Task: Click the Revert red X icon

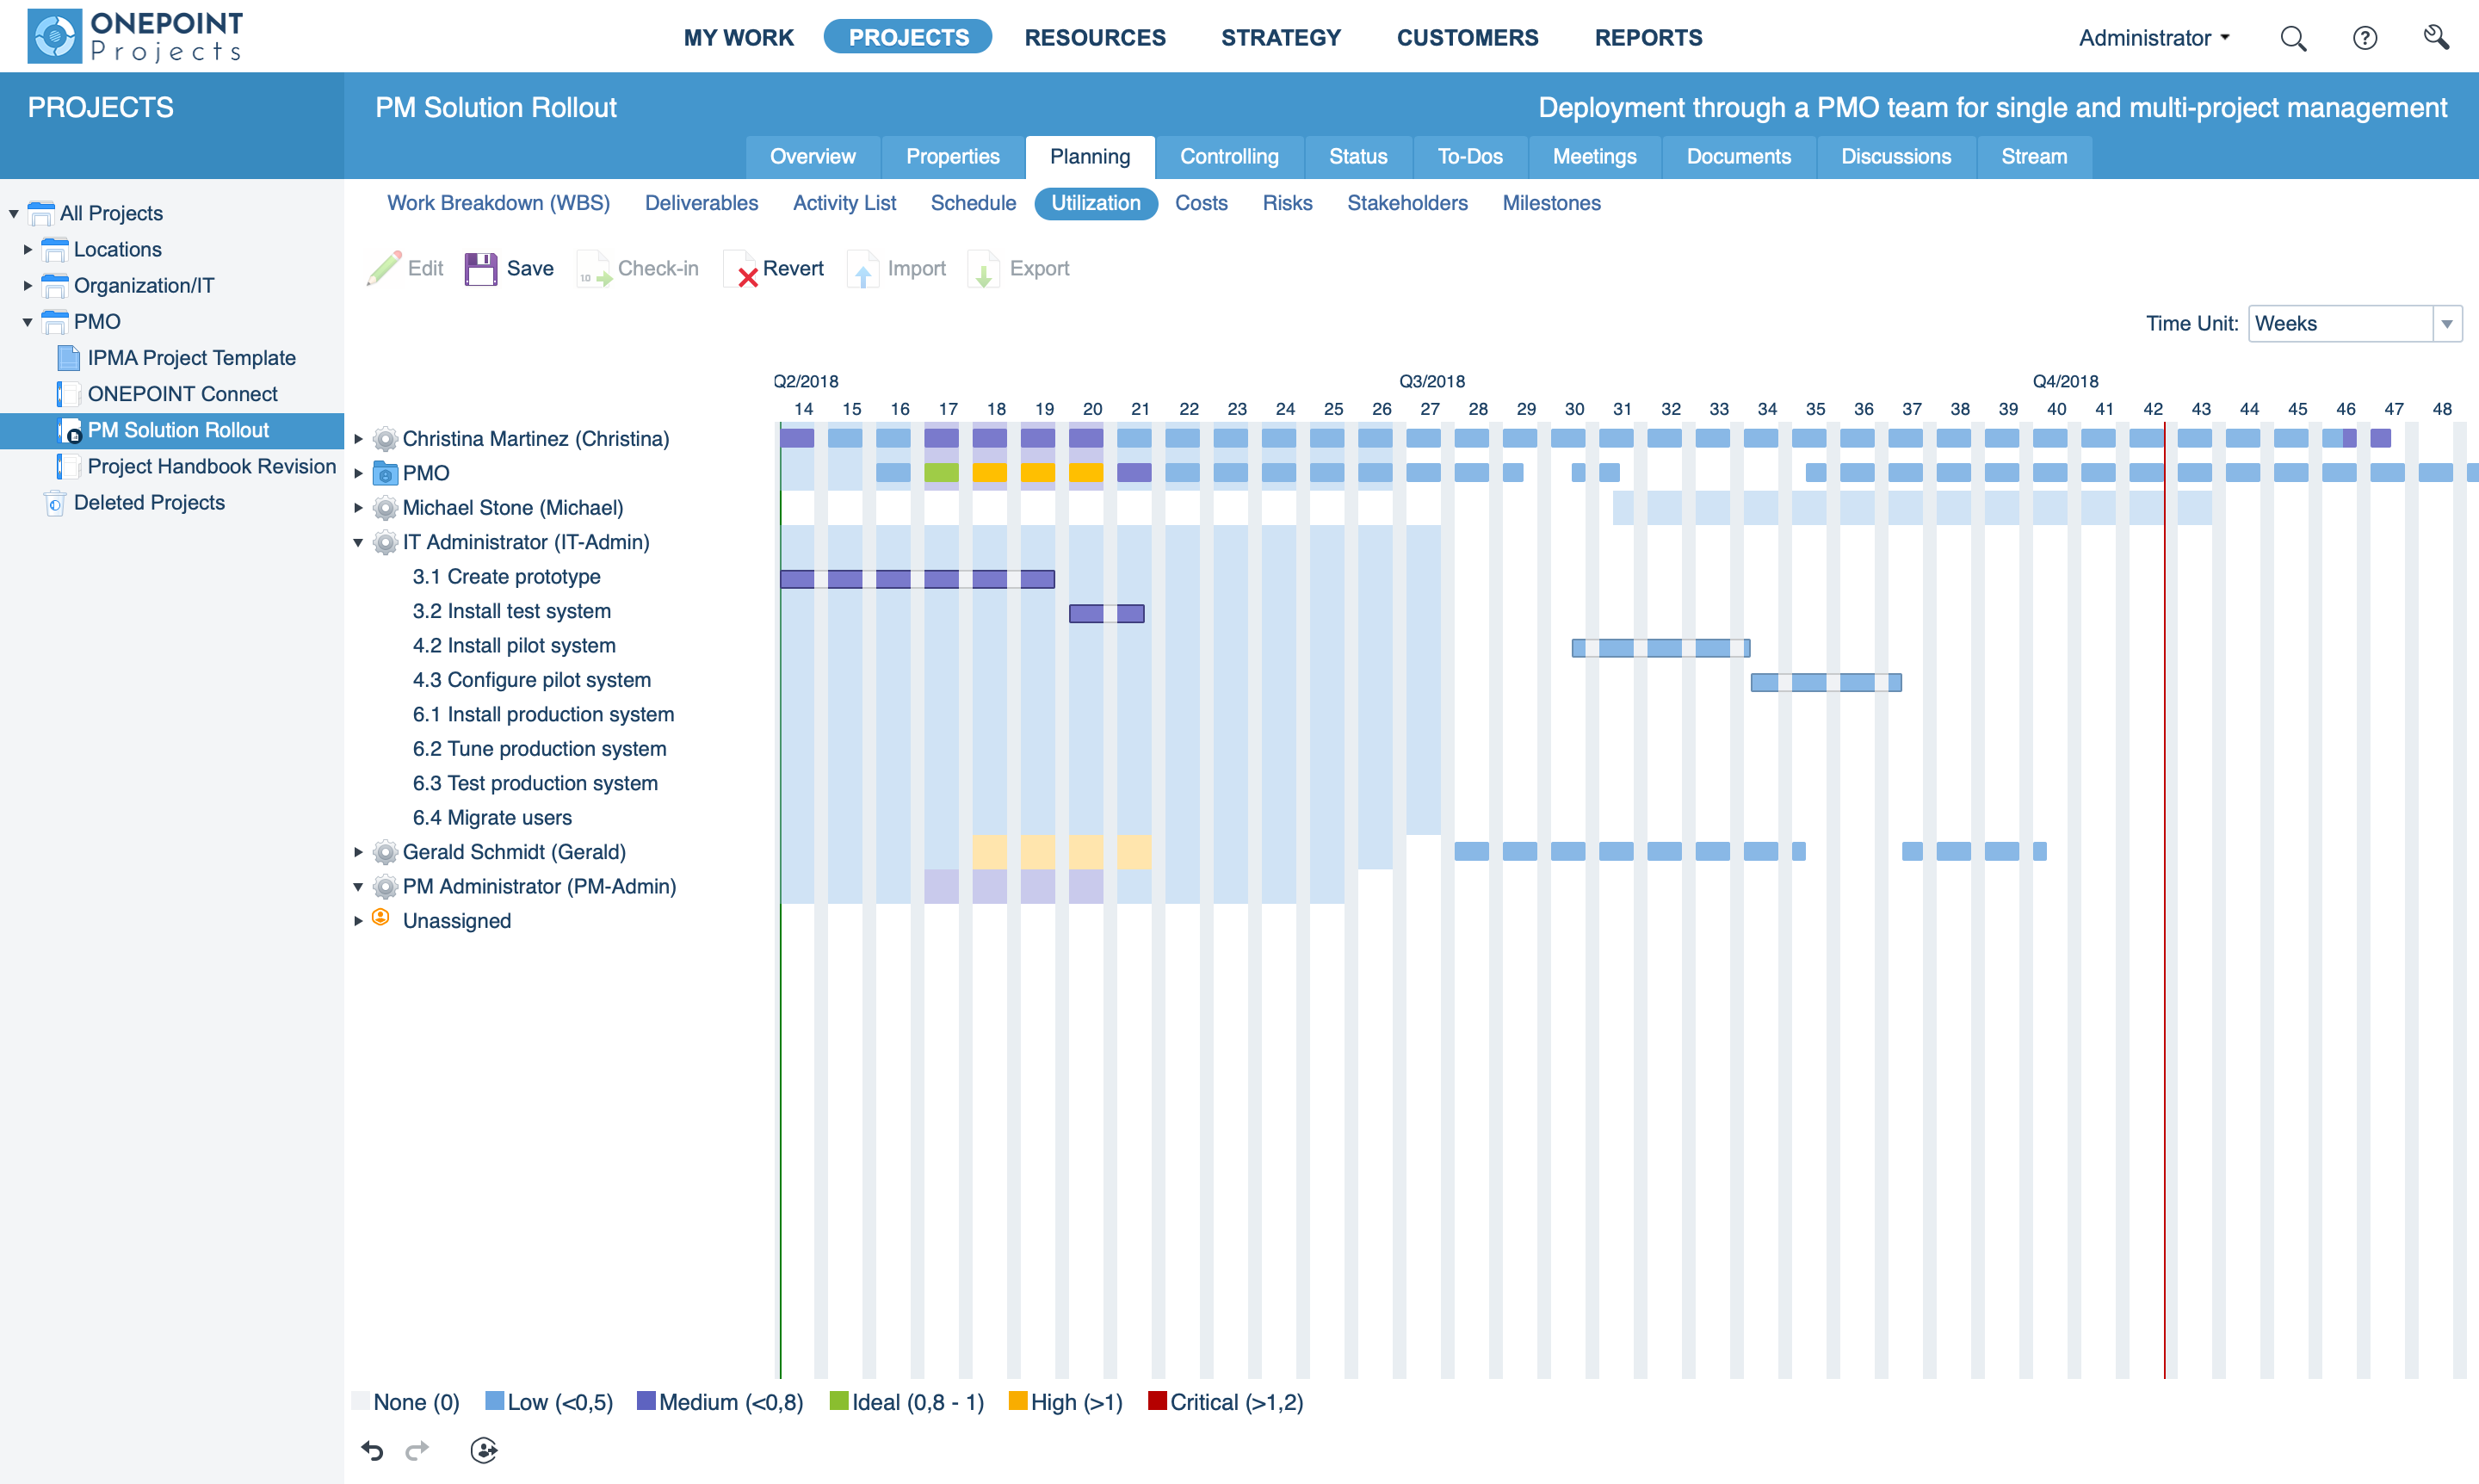Action: [741, 269]
